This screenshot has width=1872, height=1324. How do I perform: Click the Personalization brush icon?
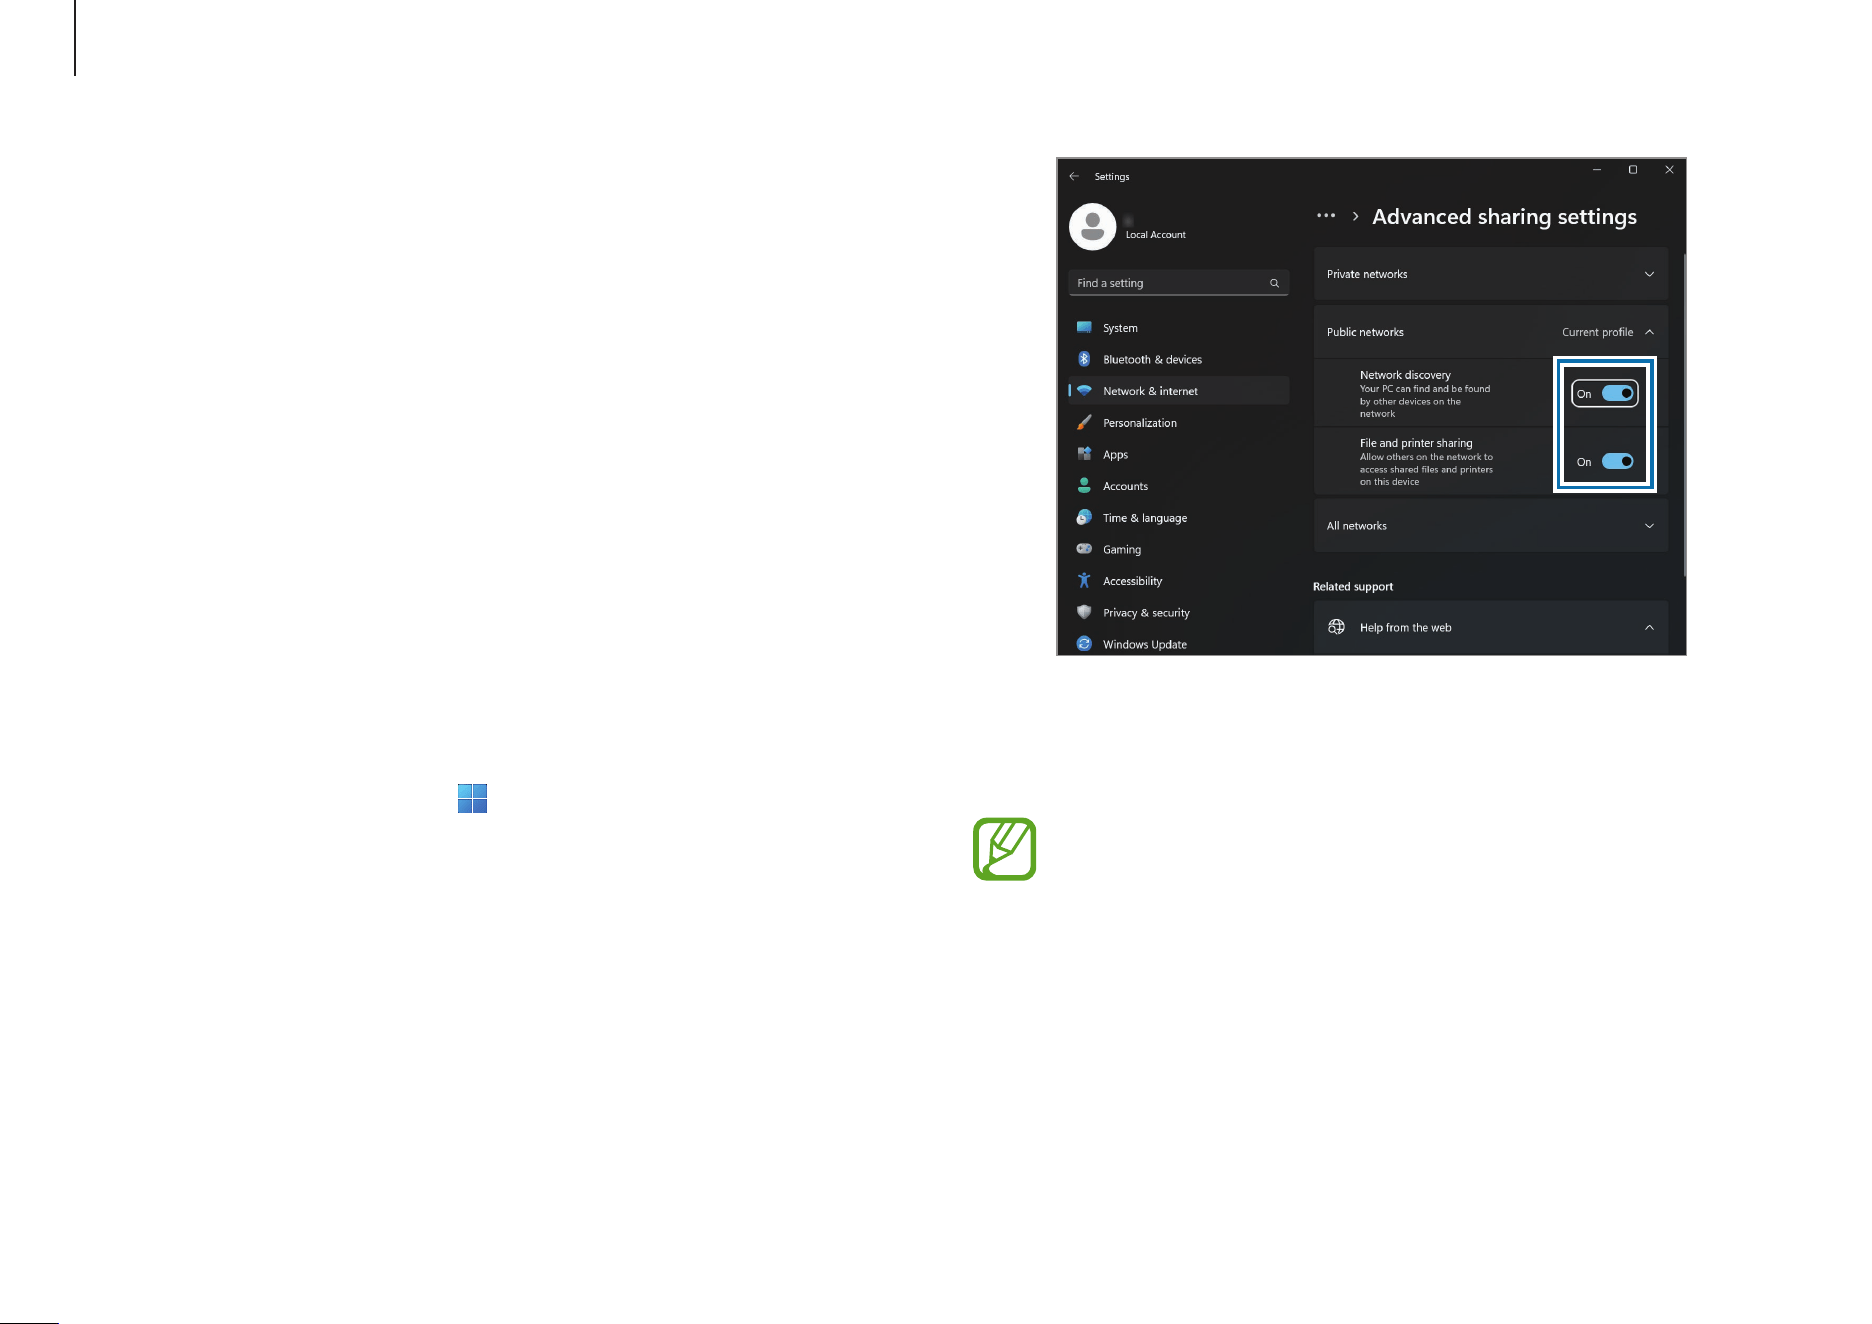[x=1084, y=422]
